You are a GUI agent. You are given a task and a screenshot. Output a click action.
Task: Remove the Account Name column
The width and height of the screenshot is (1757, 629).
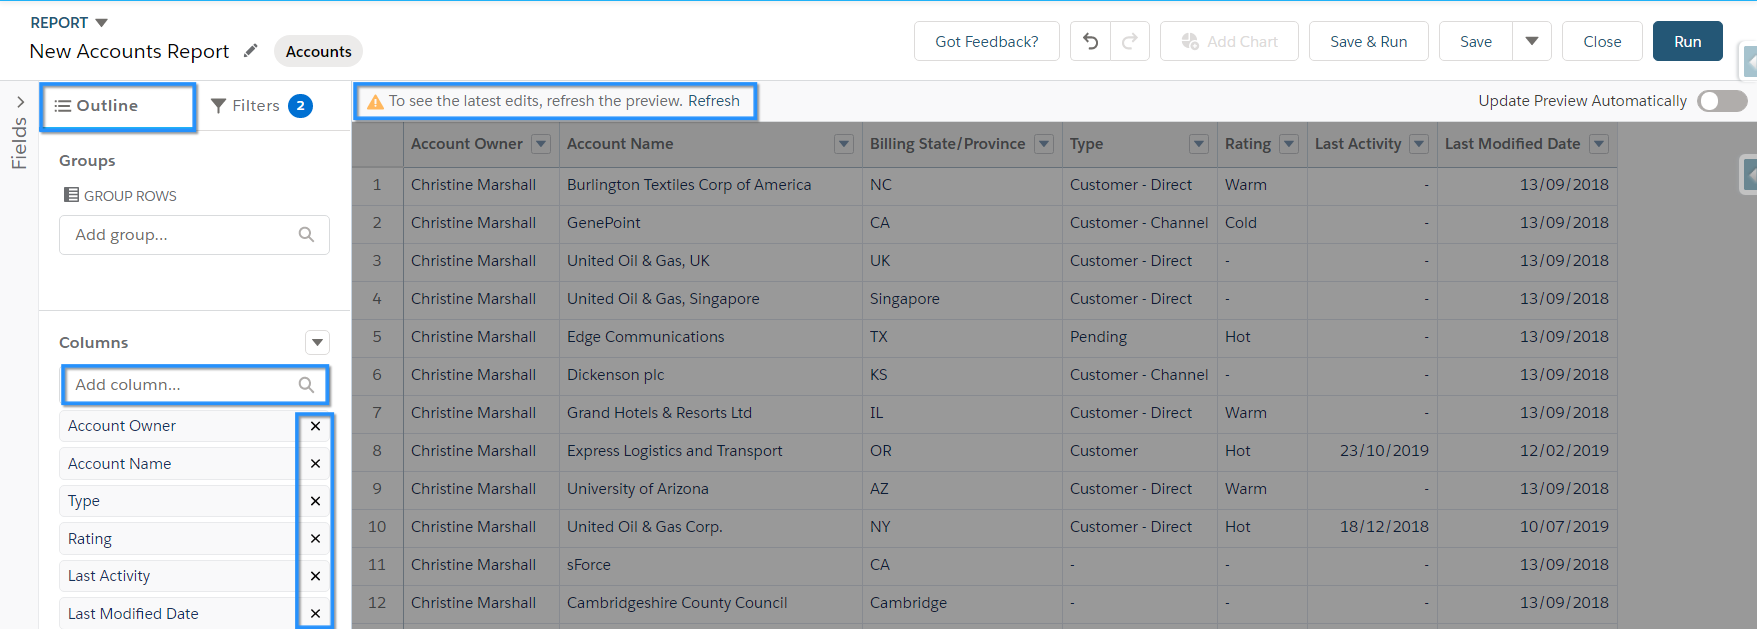(315, 464)
